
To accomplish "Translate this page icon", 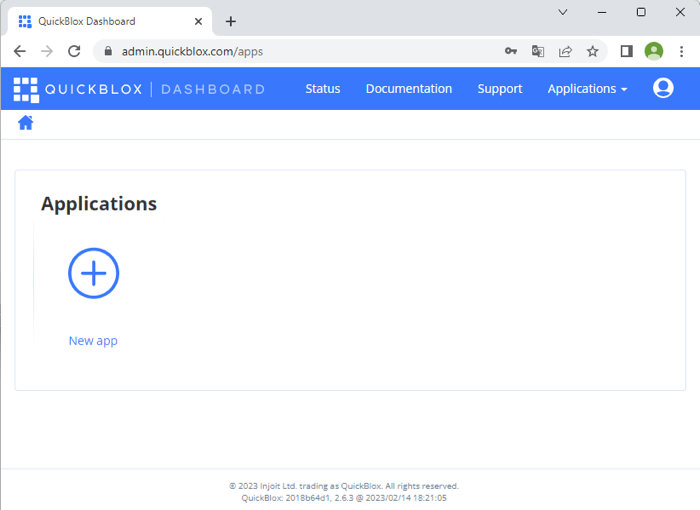I will point(538,51).
